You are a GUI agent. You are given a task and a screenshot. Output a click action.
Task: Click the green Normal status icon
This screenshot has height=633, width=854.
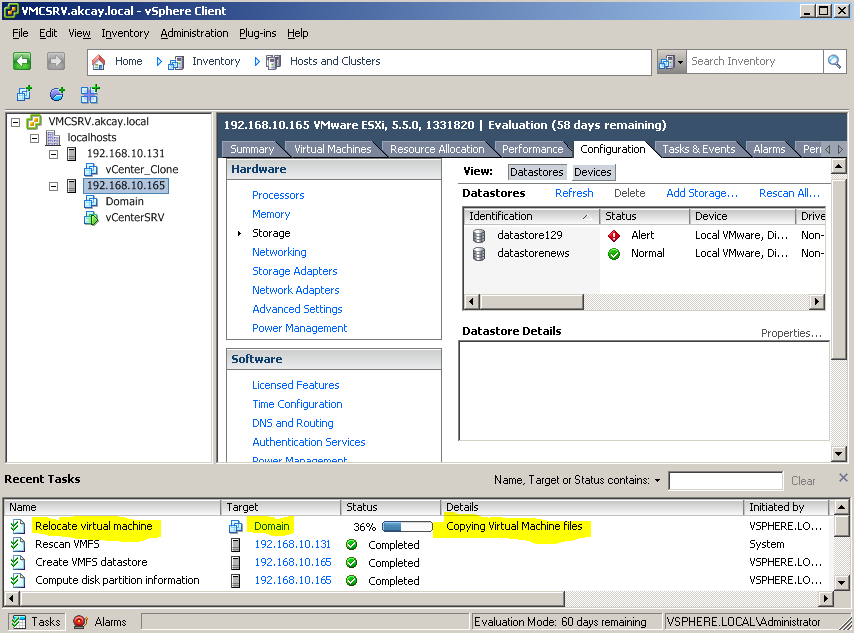click(614, 253)
